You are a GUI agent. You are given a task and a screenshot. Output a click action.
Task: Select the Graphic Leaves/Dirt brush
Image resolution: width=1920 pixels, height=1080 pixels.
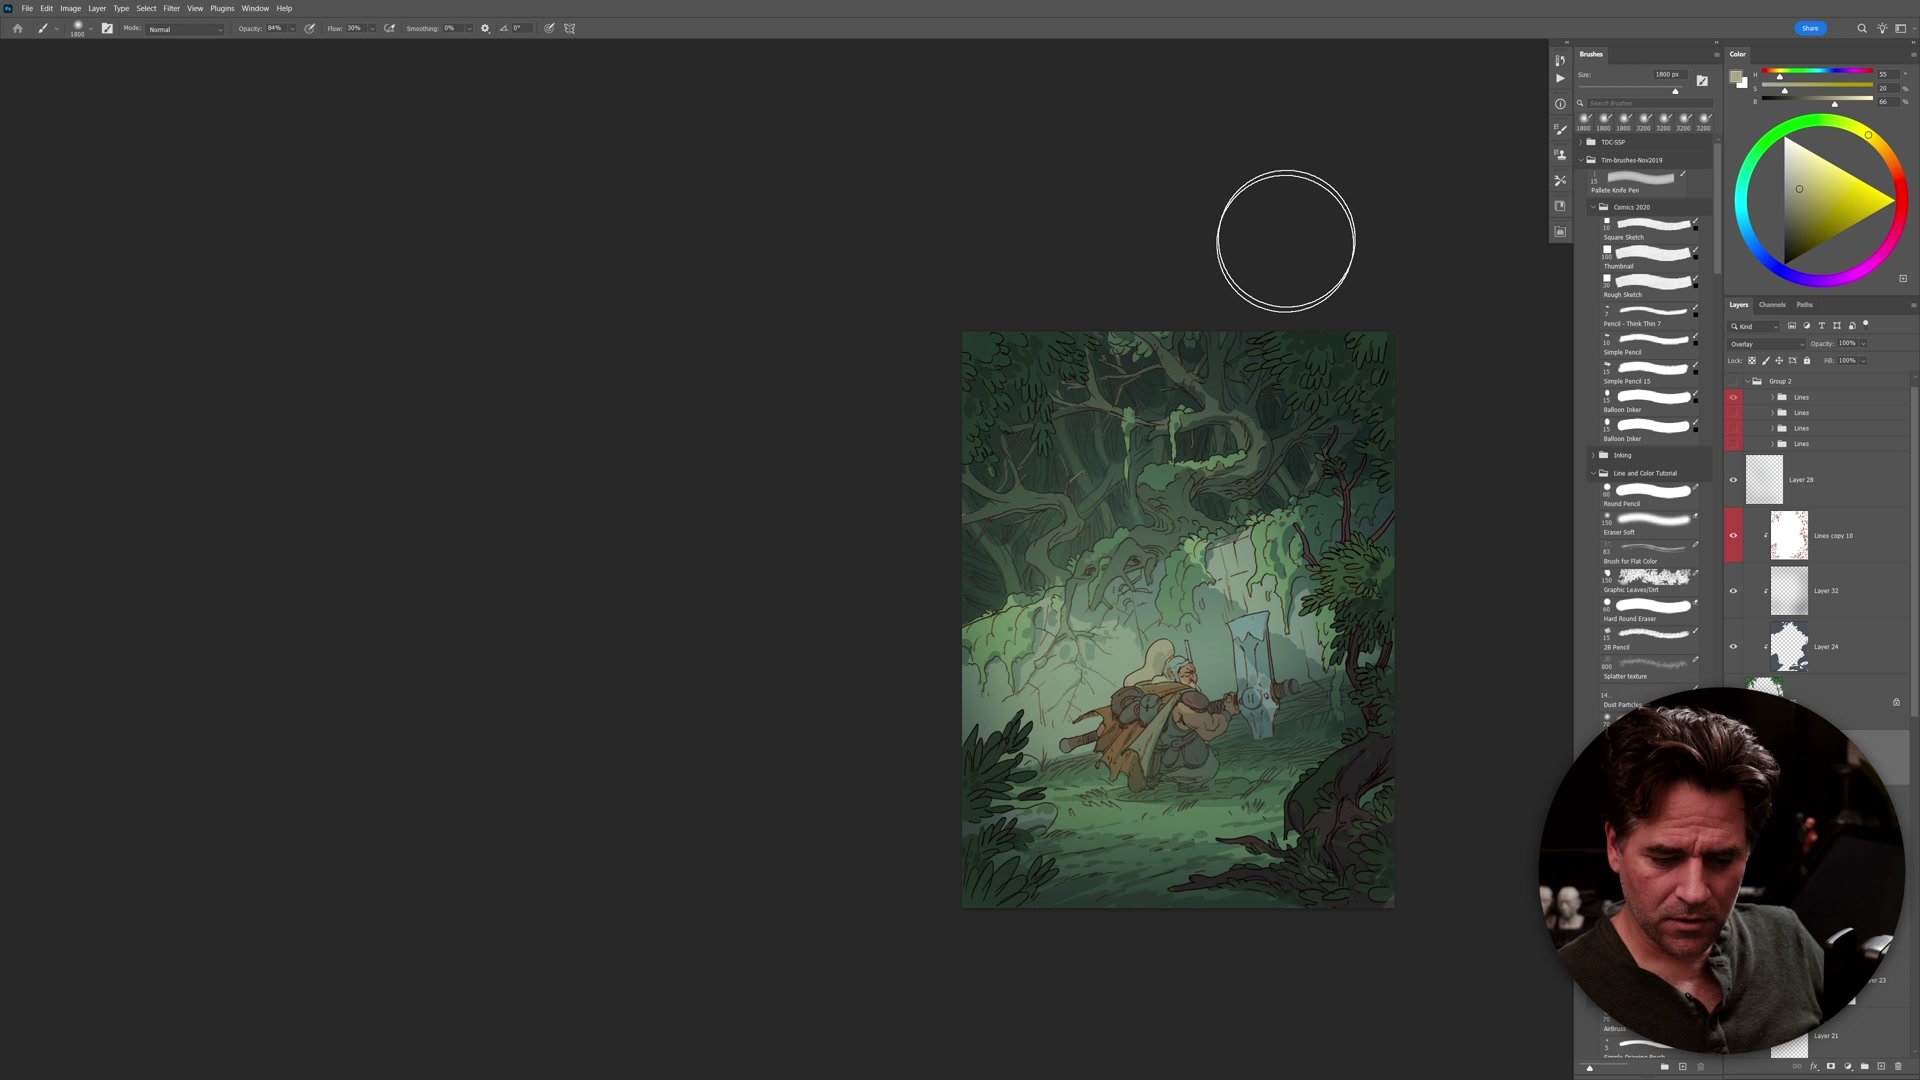[x=1650, y=582]
